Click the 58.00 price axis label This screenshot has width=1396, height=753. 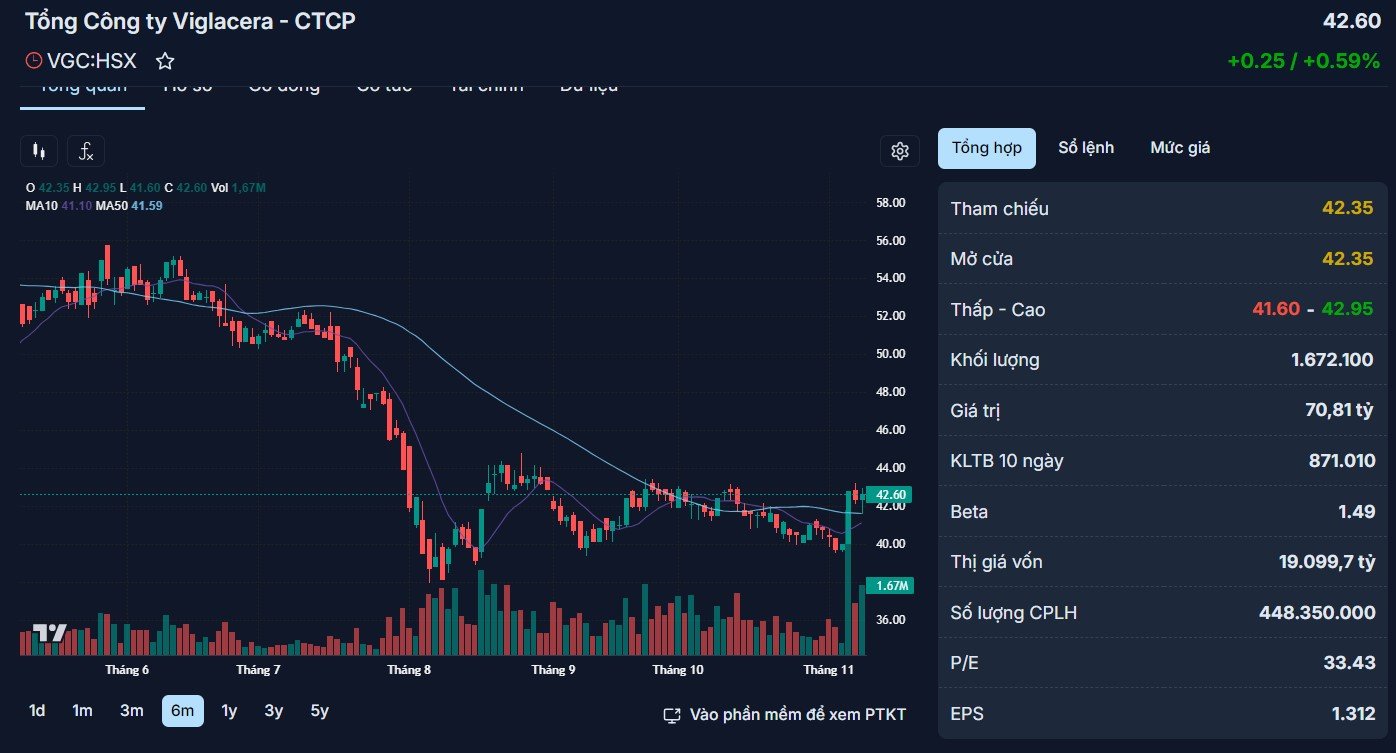pos(890,203)
